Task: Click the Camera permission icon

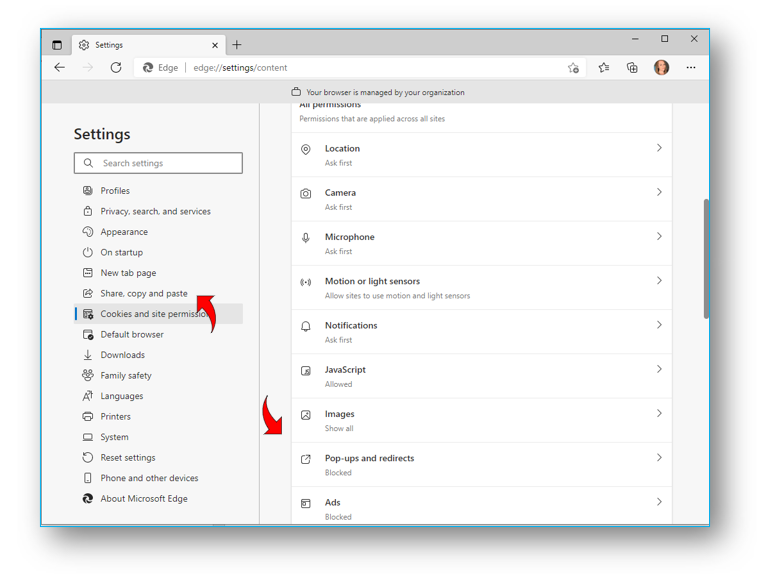Action: click(x=306, y=194)
